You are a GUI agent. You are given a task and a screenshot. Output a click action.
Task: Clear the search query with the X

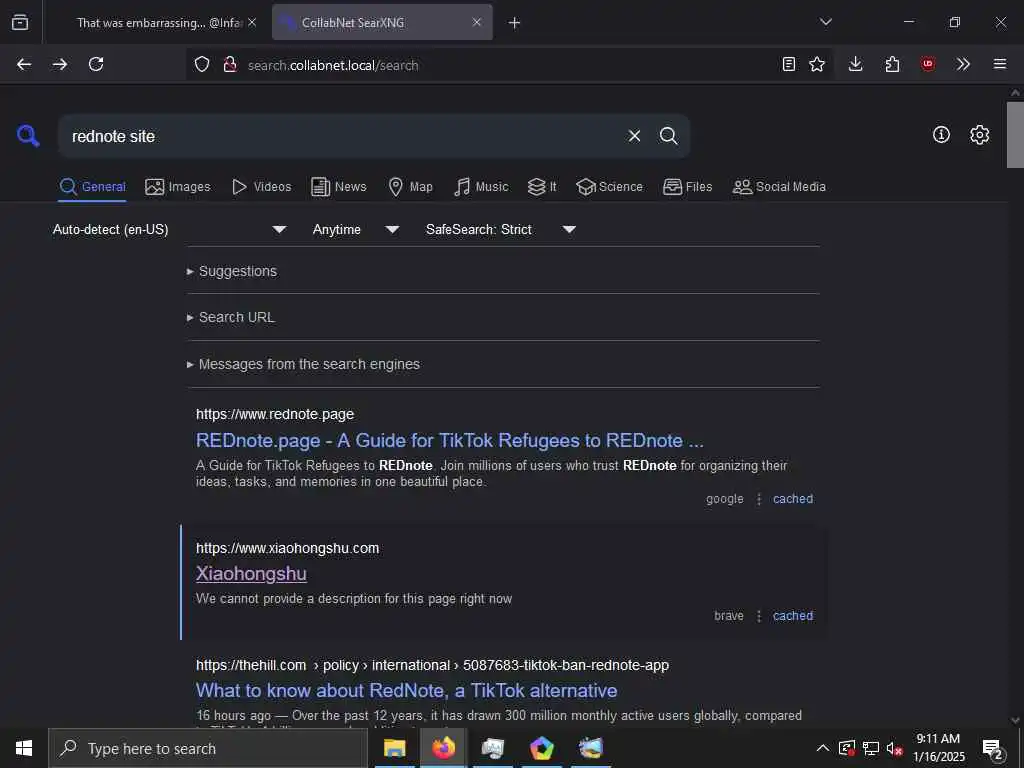click(x=634, y=136)
